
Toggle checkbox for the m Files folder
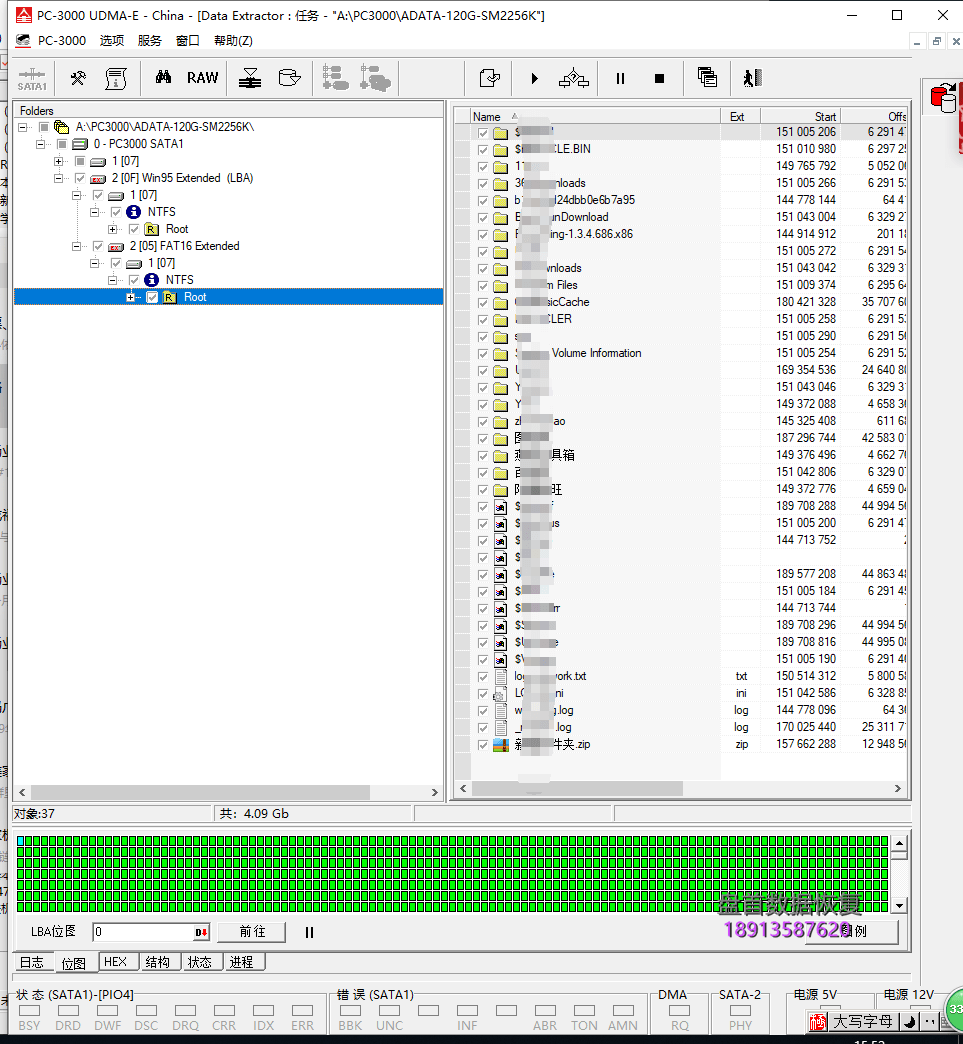(x=483, y=286)
